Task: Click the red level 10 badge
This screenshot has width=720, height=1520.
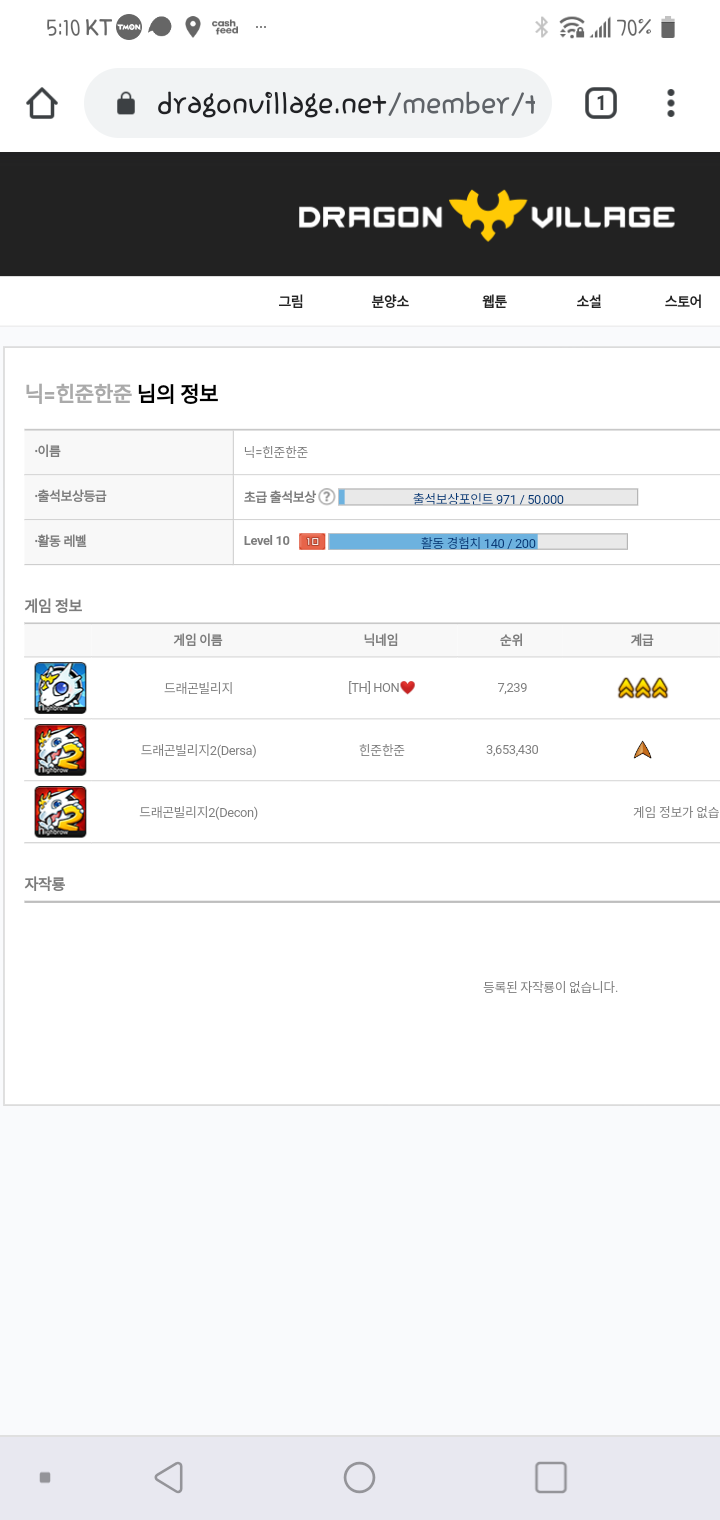Action: (312, 542)
